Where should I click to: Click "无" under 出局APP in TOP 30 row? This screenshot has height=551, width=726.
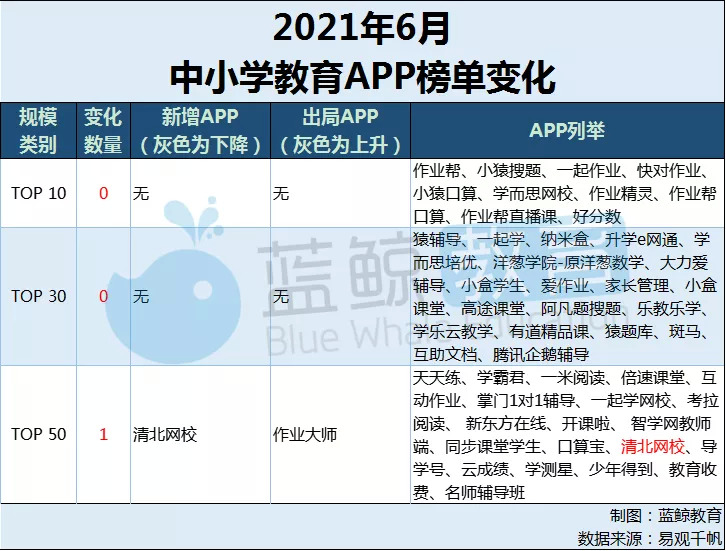[x=281, y=296]
